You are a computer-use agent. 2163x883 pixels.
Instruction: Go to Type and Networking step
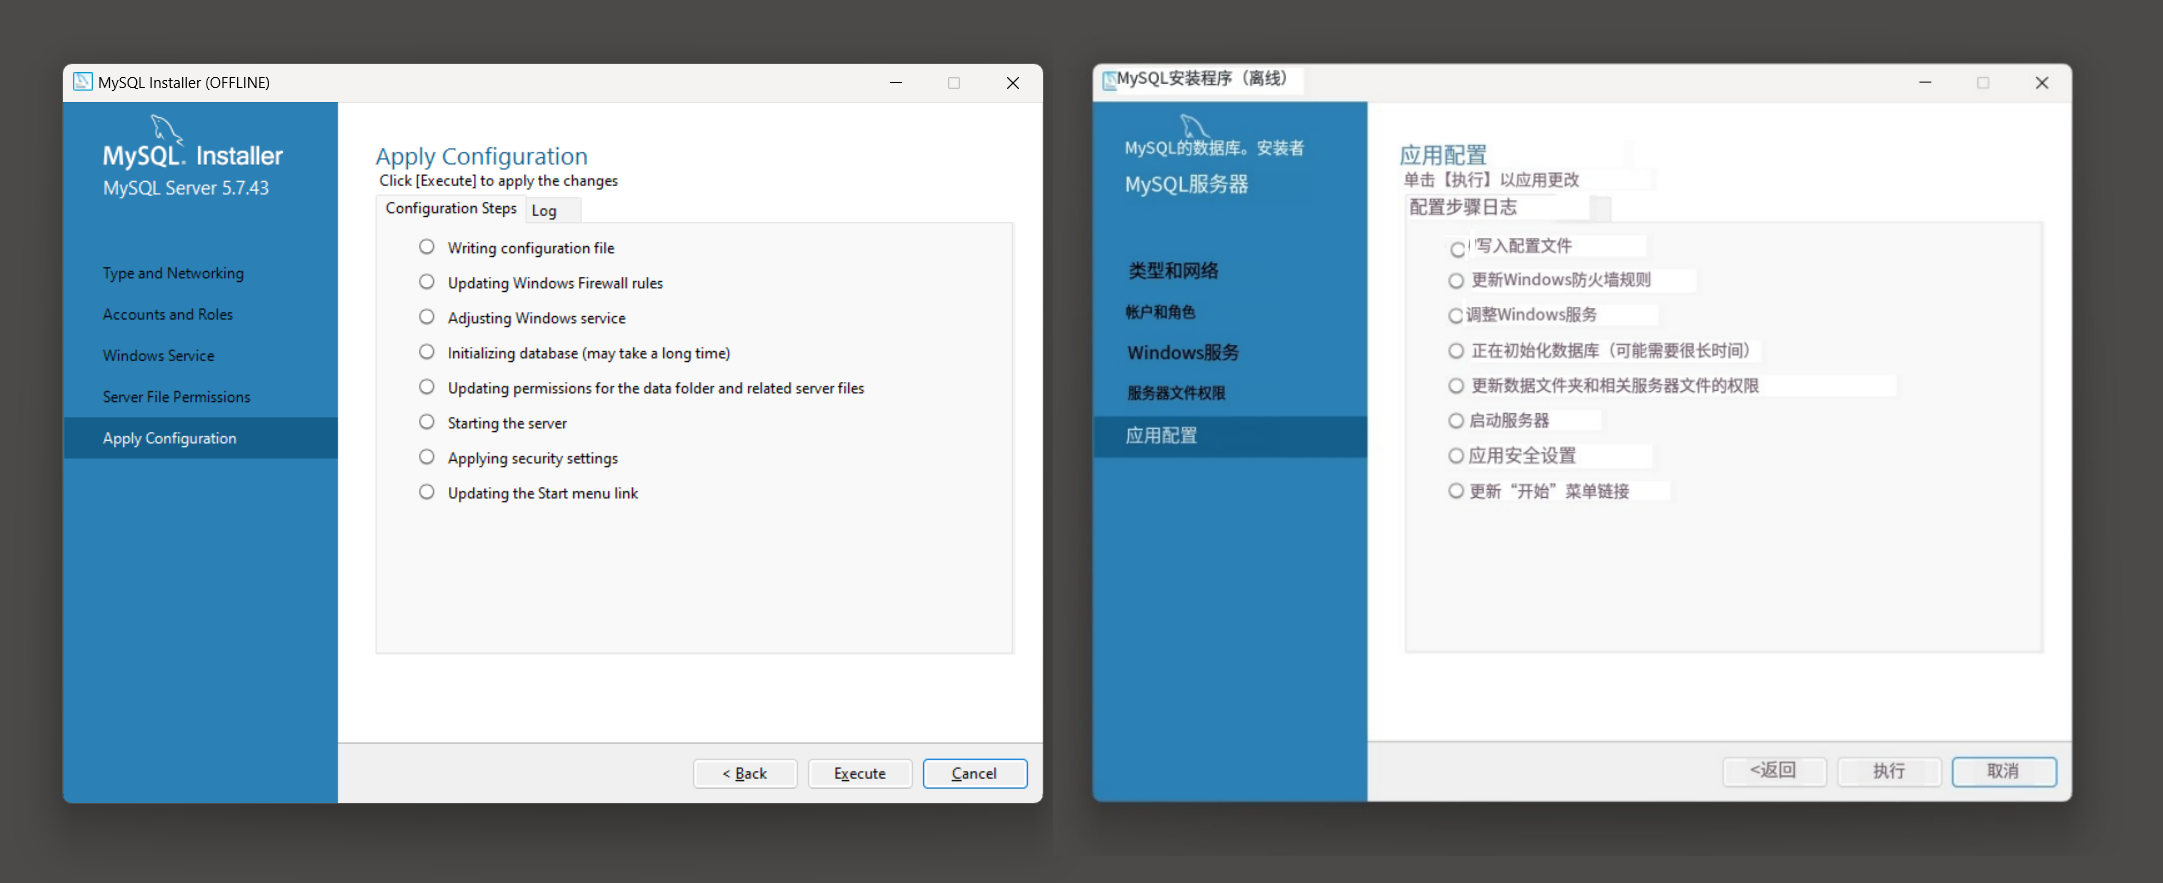click(173, 273)
